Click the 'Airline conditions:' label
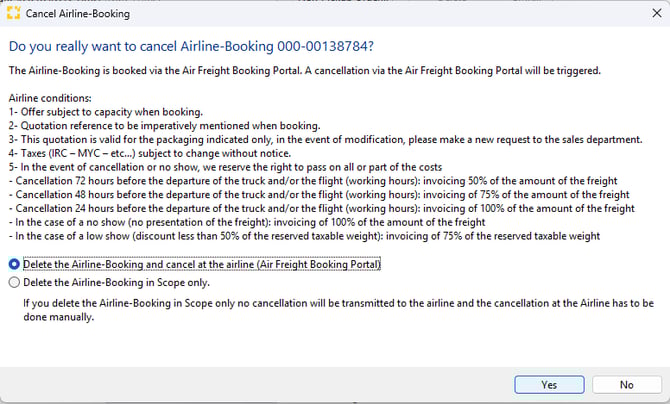The image size is (670, 404). tap(50, 98)
